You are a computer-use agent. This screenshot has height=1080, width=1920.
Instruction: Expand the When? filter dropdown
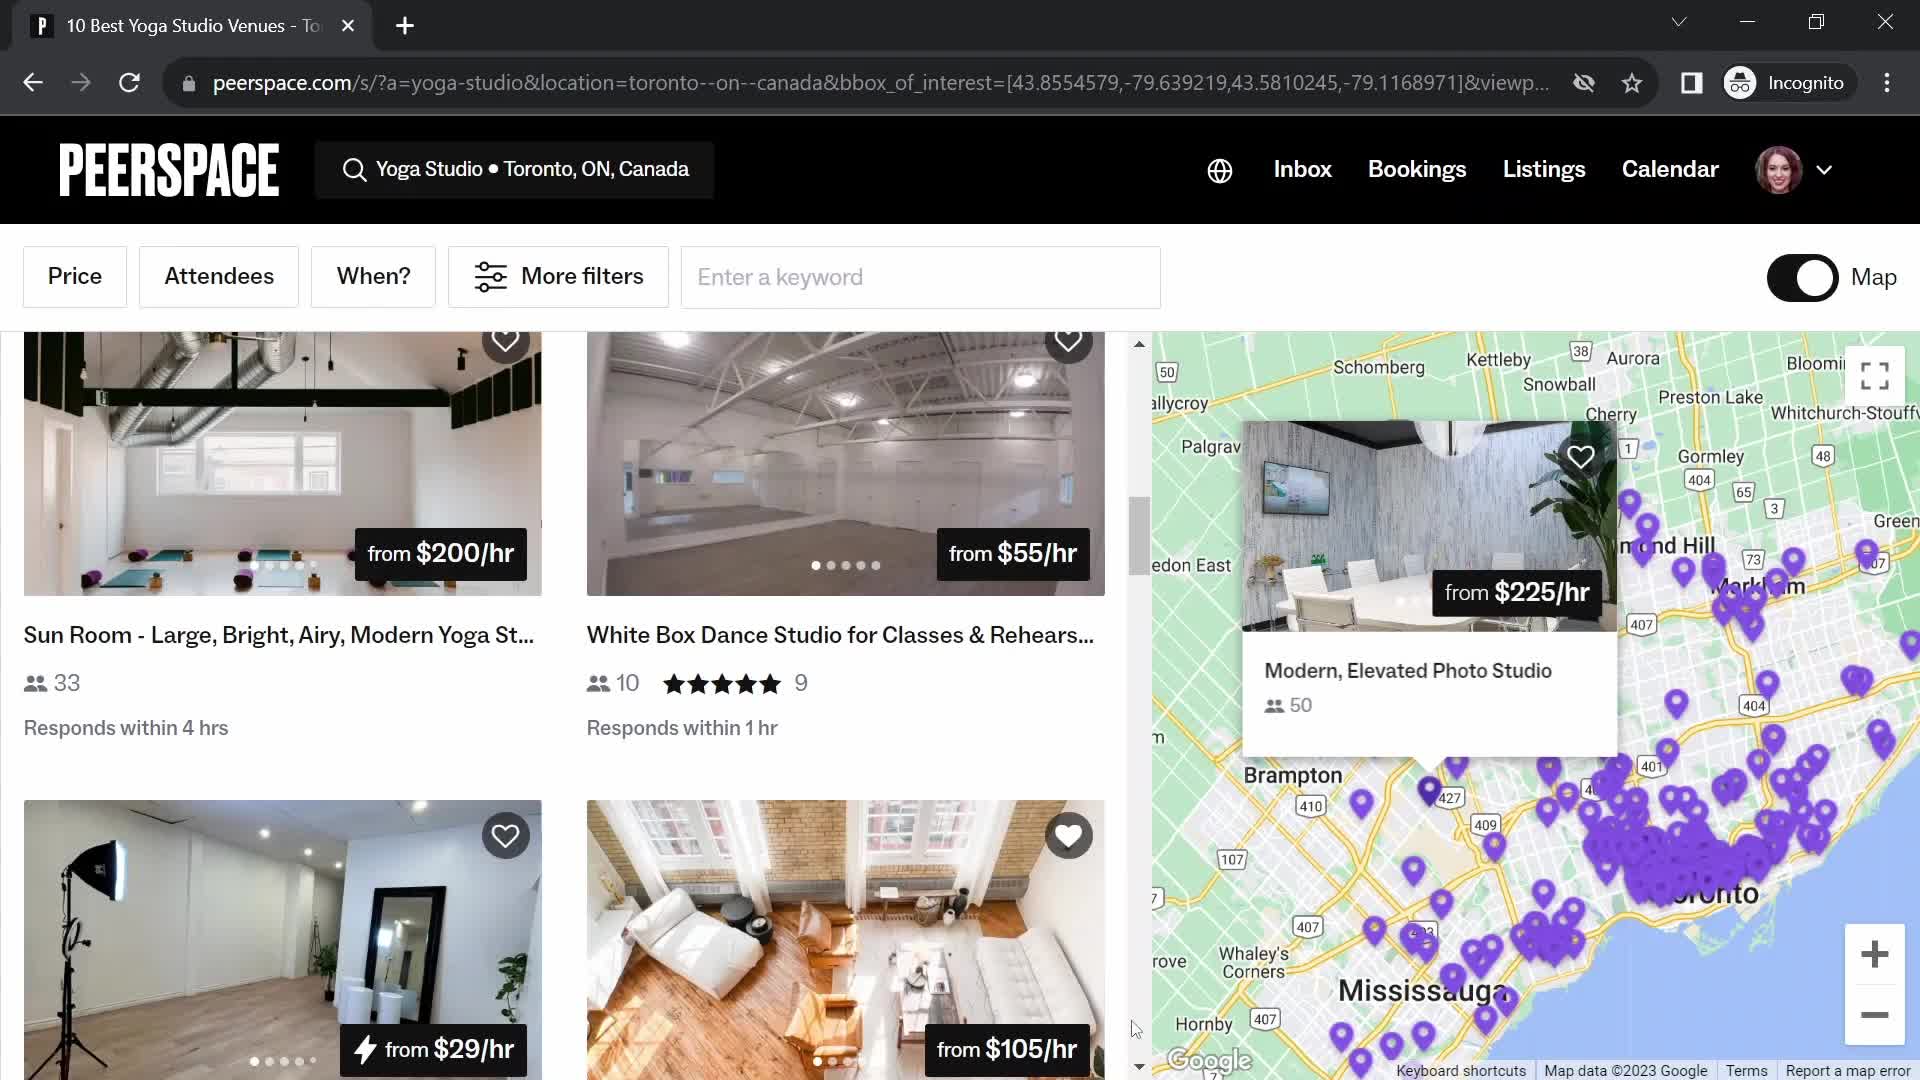tap(373, 276)
